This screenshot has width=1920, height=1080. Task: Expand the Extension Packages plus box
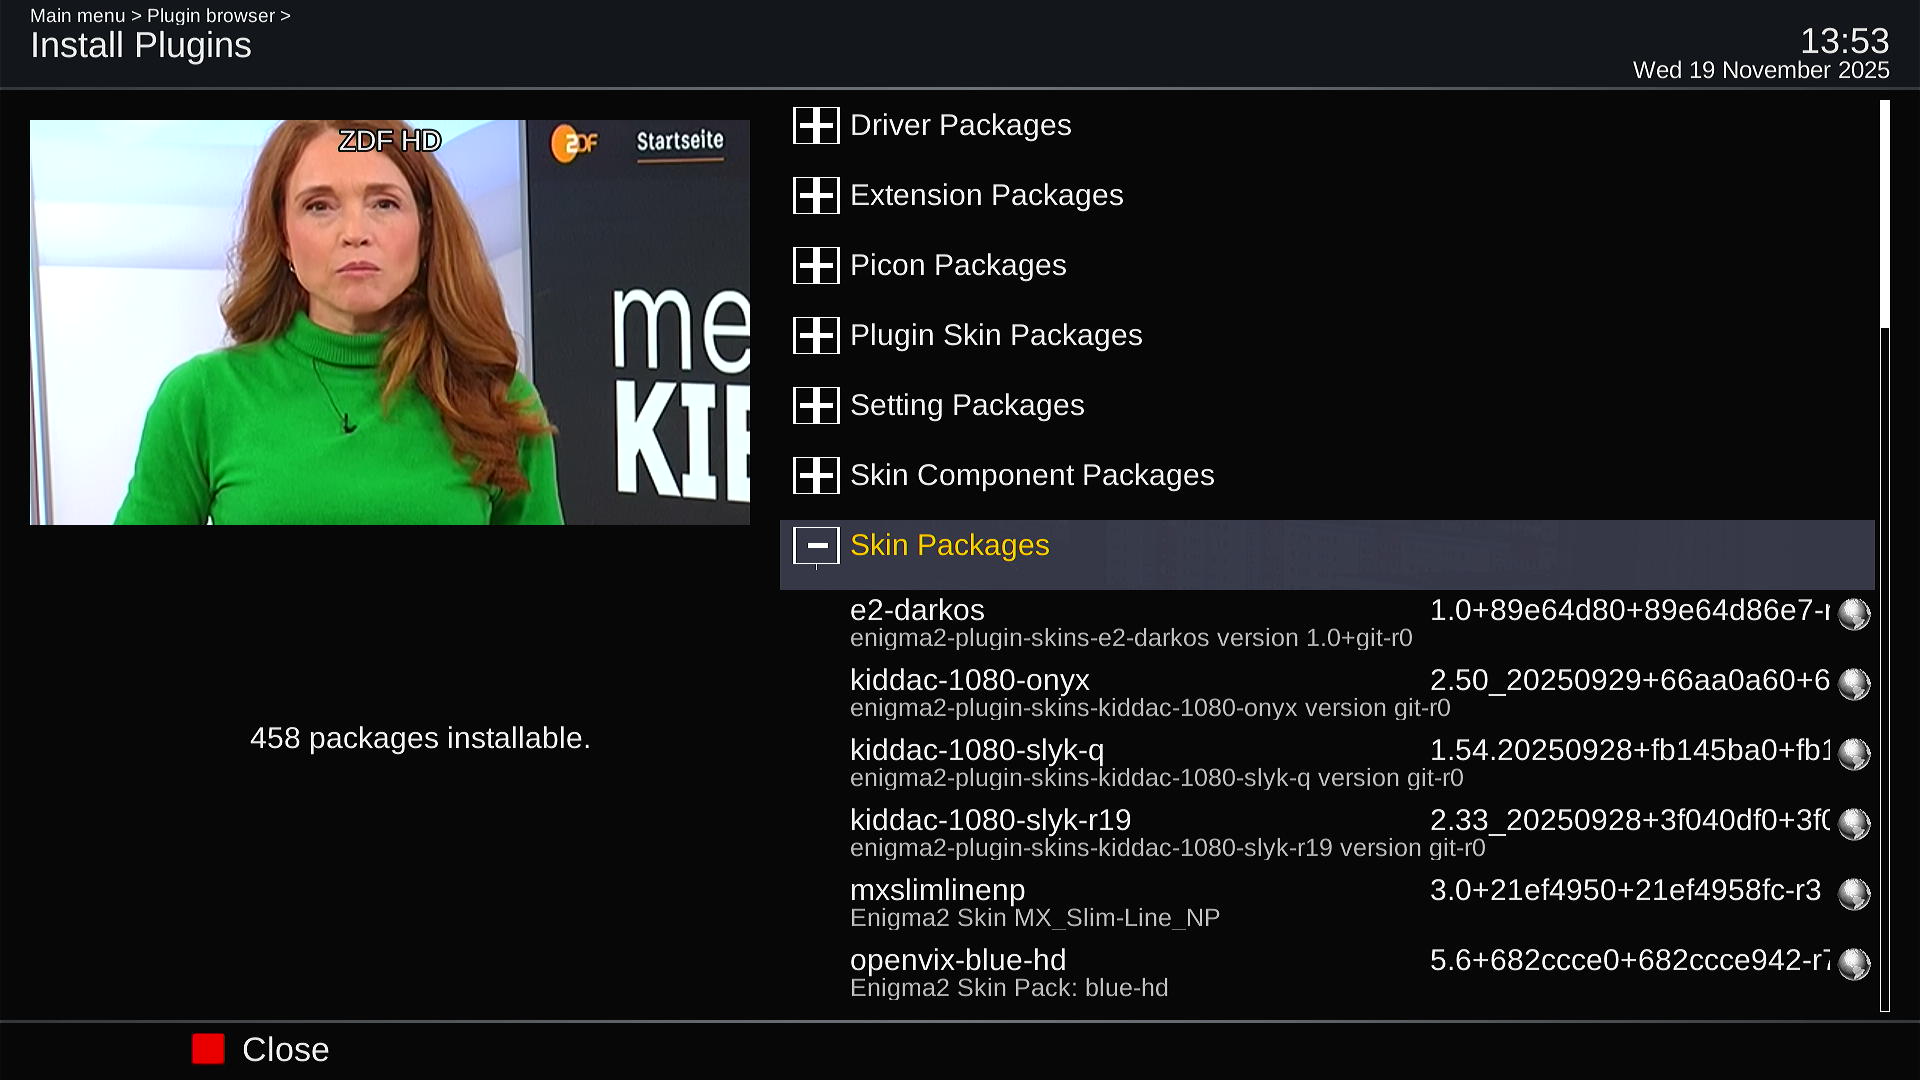[x=816, y=196]
